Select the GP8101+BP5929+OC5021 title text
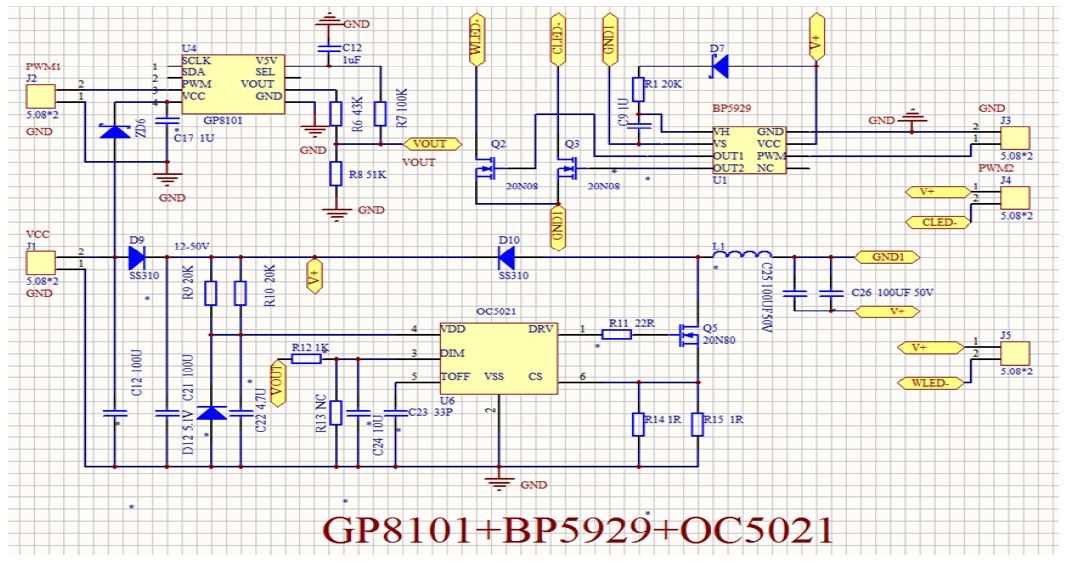 pos(578,530)
